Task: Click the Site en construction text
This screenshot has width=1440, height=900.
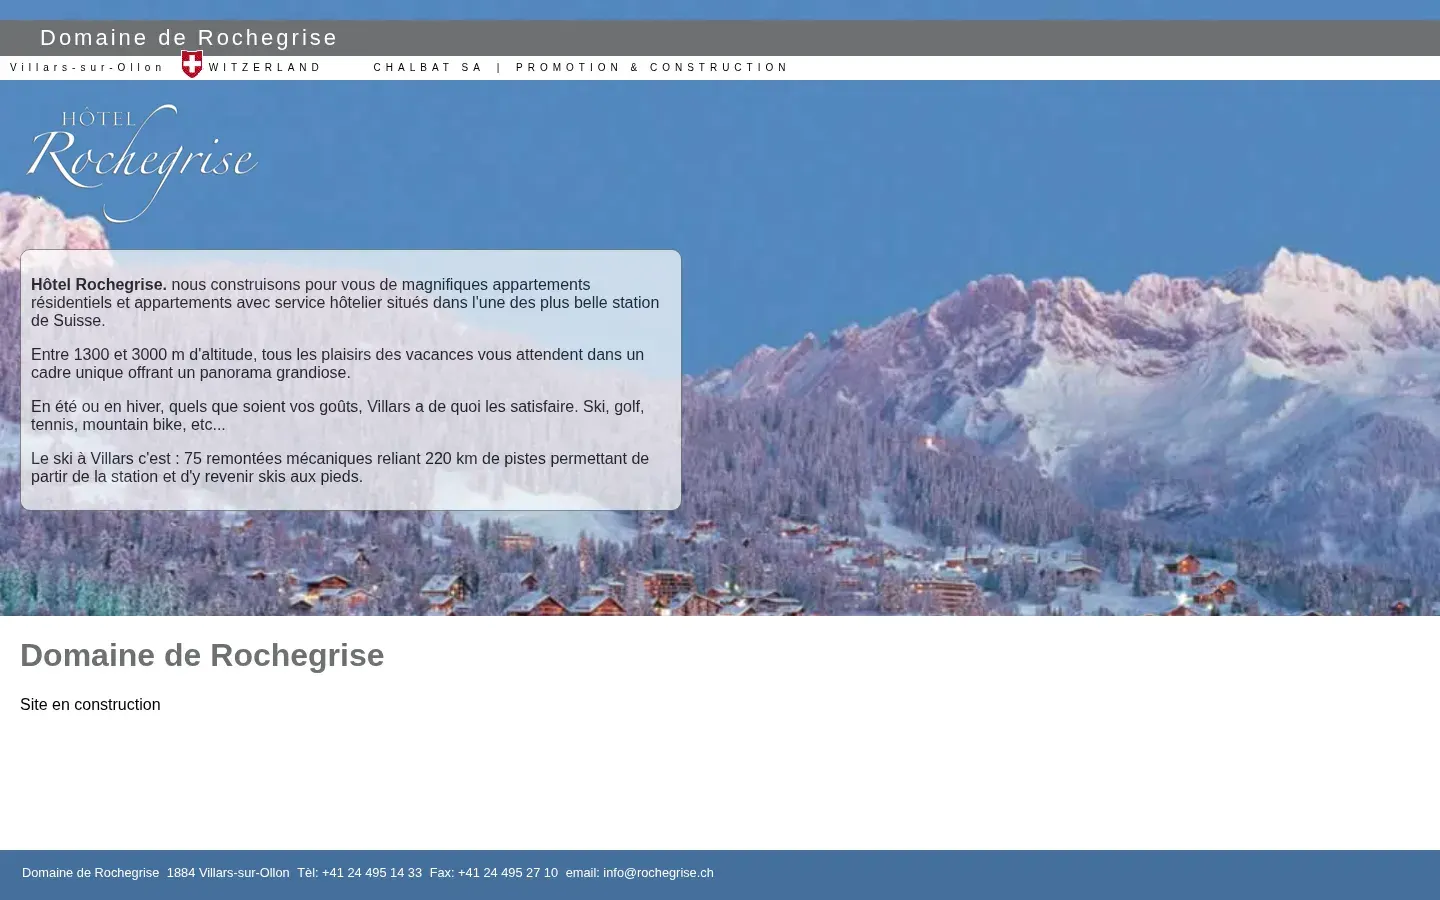Action: tap(90, 705)
